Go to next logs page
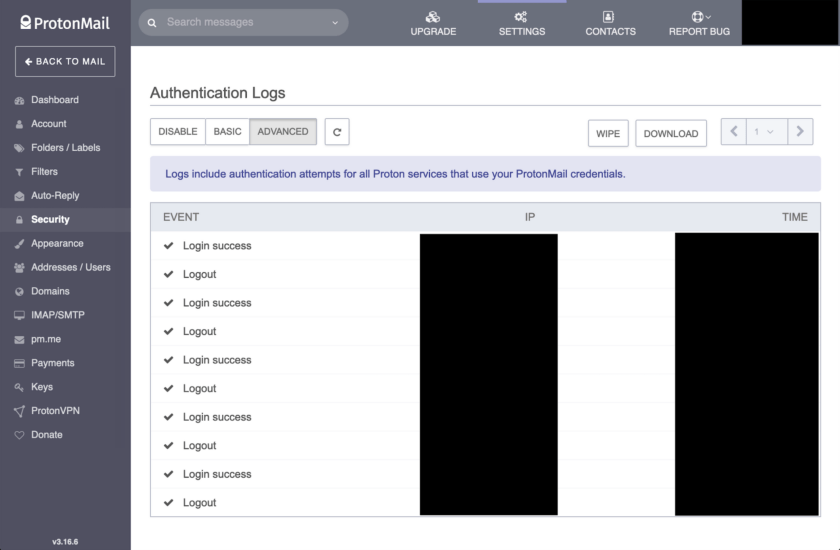840x550 pixels. click(x=800, y=132)
